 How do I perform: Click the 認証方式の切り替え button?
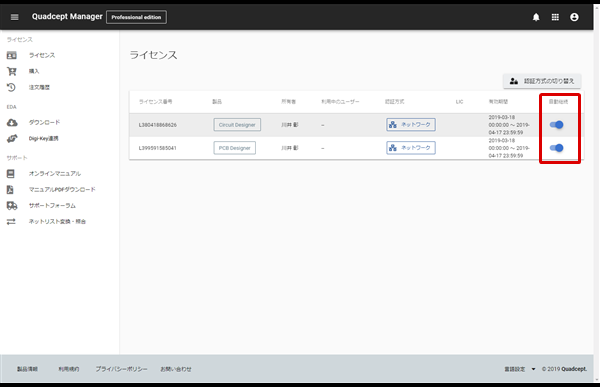(x=542, y=81)
